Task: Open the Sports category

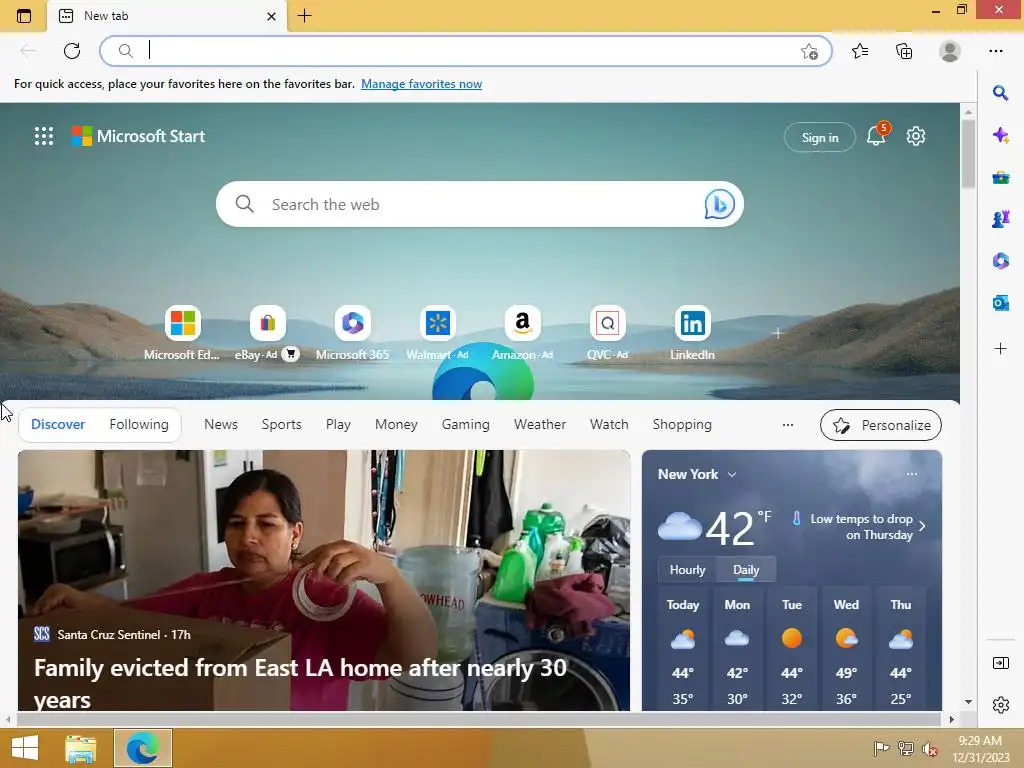Action: [x=281, y=424]
